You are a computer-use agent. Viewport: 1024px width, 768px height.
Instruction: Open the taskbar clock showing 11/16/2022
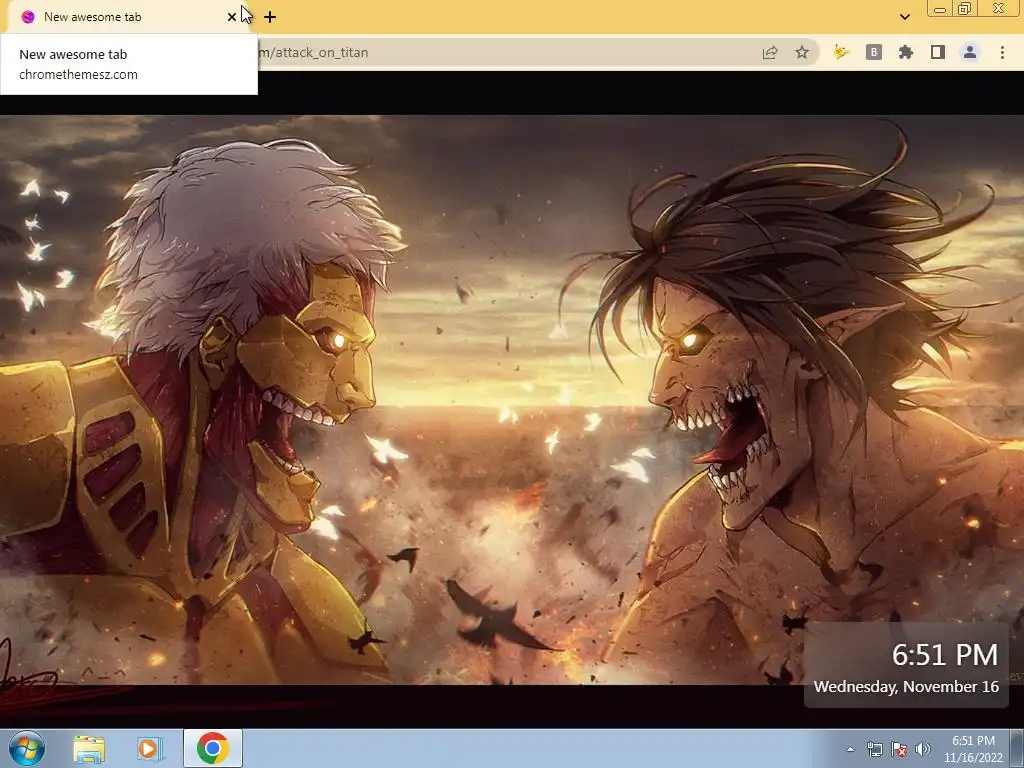coord(973,749)
